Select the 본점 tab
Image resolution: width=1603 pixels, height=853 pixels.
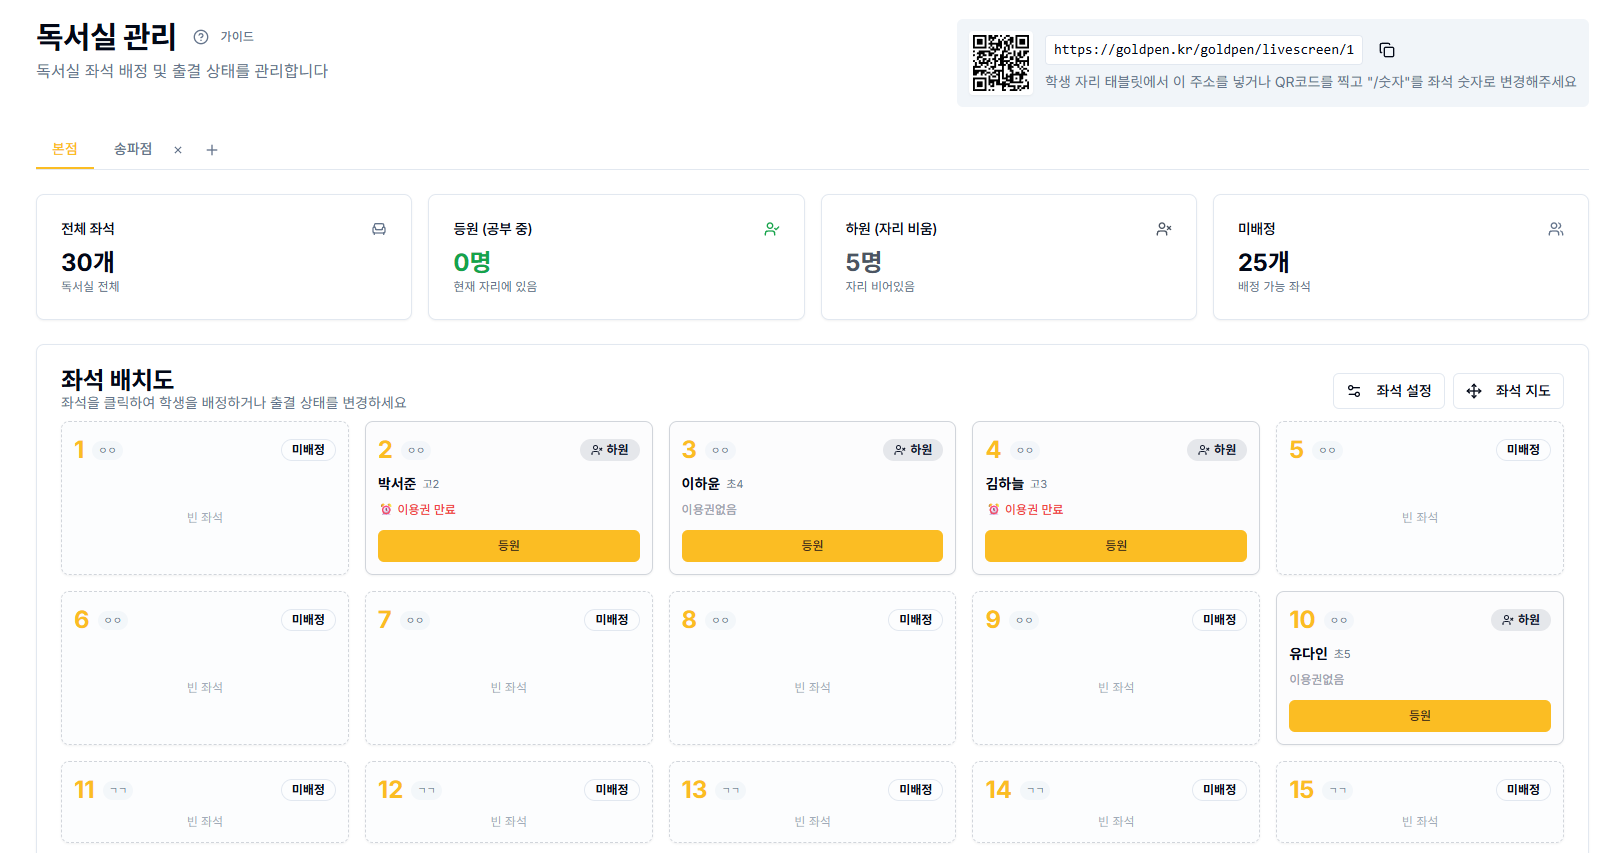click(65, 149)
